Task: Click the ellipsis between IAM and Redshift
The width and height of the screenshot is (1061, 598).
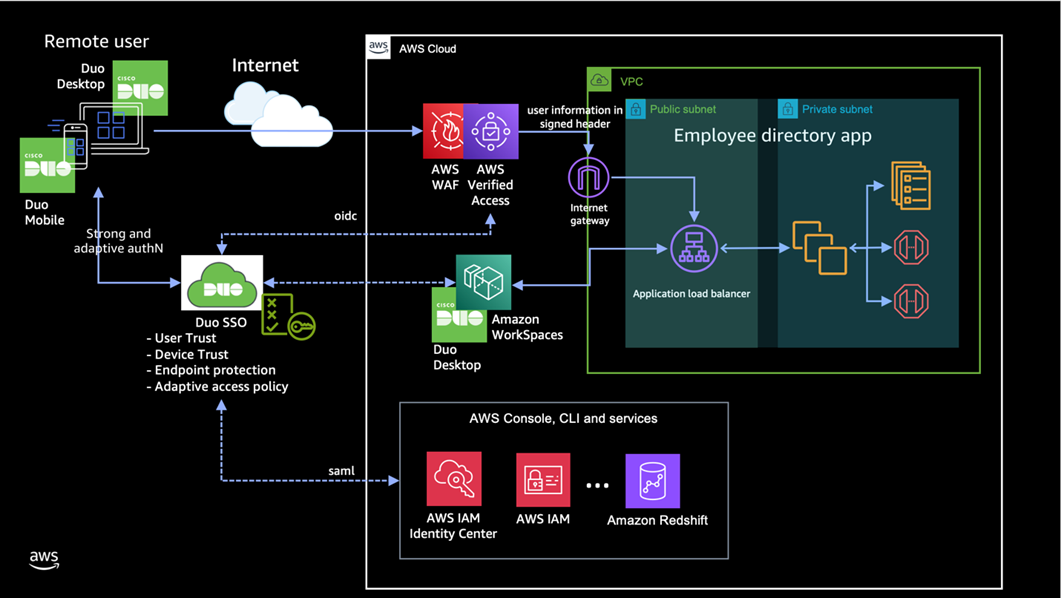Action: [597, 486]
